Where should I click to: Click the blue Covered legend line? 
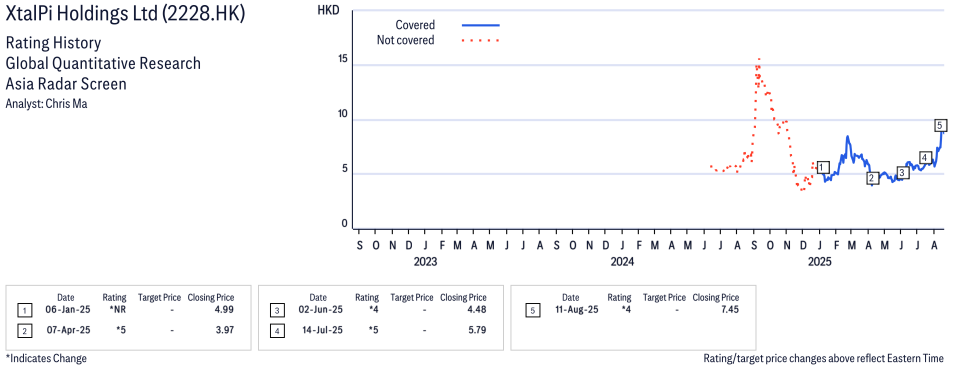click(x=481, y=25)
